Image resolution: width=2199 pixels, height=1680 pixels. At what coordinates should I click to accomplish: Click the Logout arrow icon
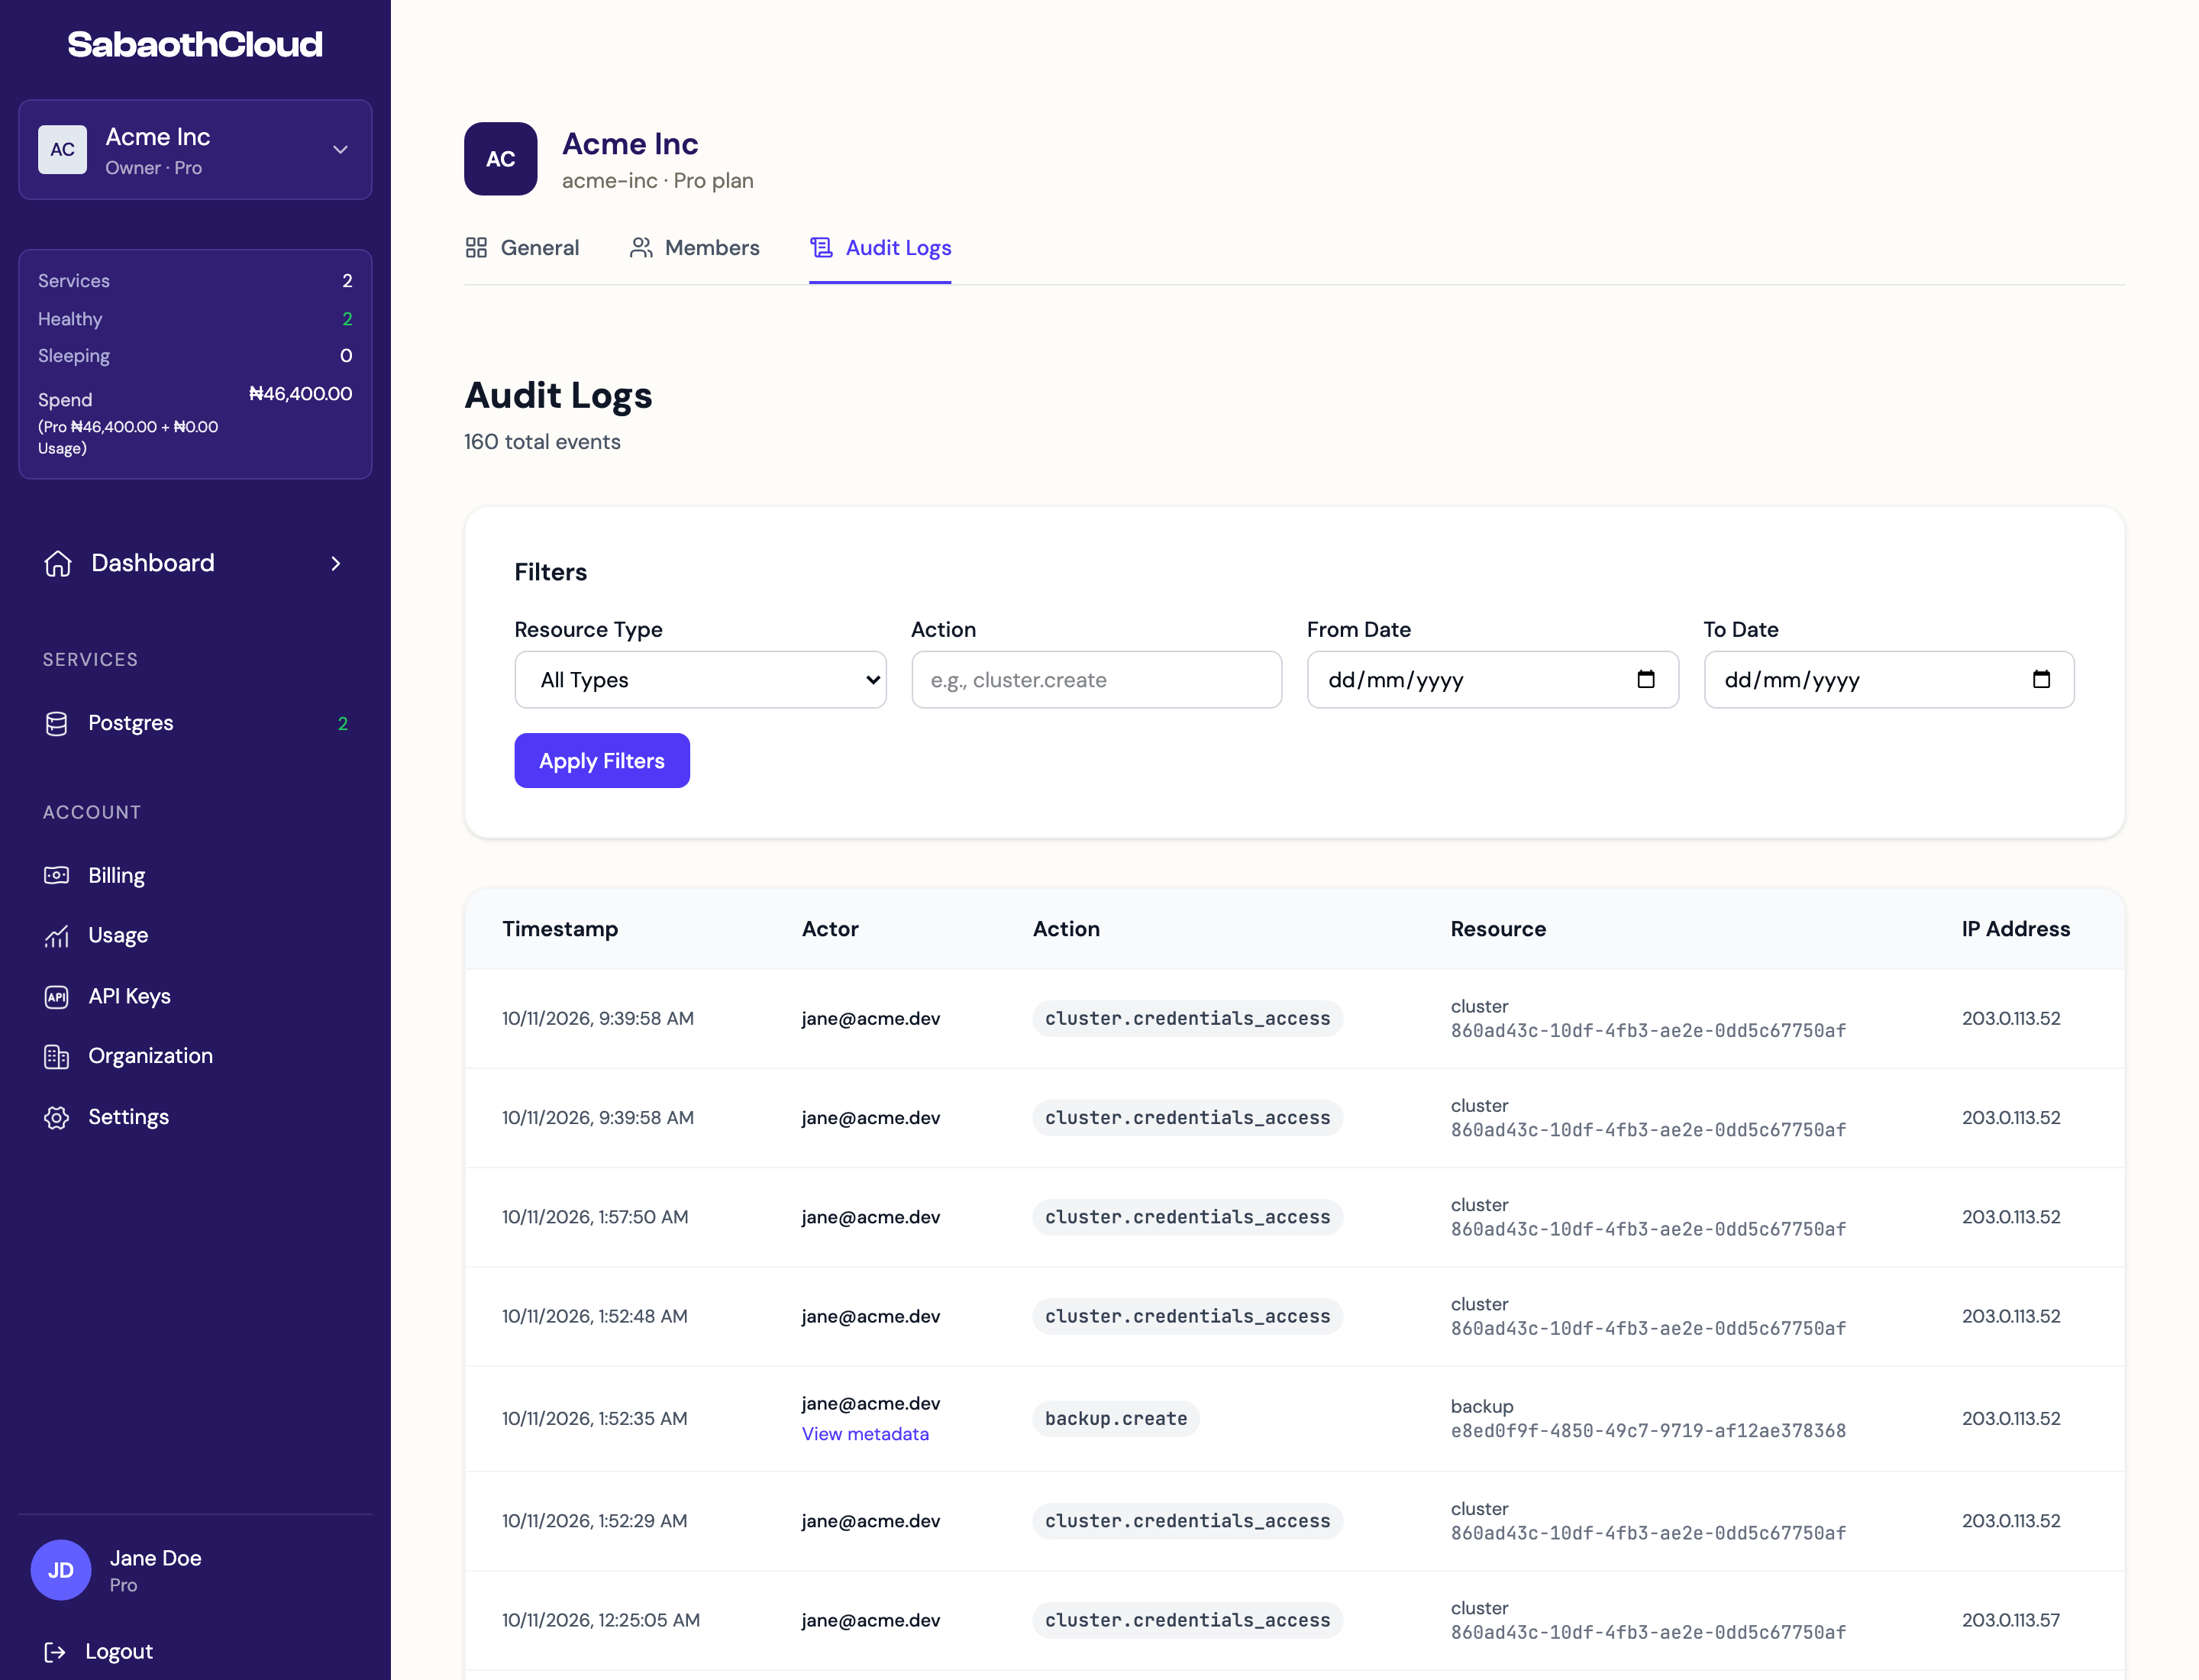[55, 1651]
